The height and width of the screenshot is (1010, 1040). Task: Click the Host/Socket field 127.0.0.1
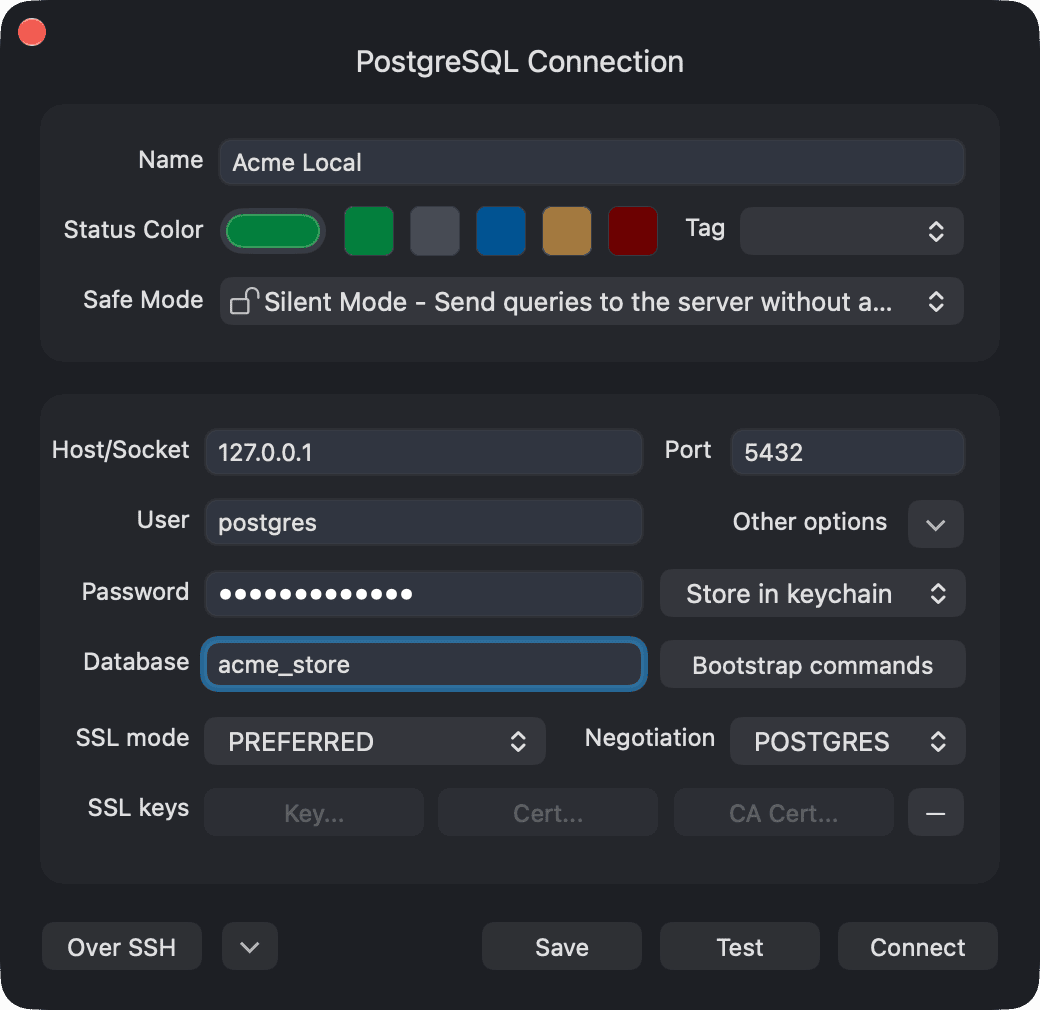click(x=424, y=452)
